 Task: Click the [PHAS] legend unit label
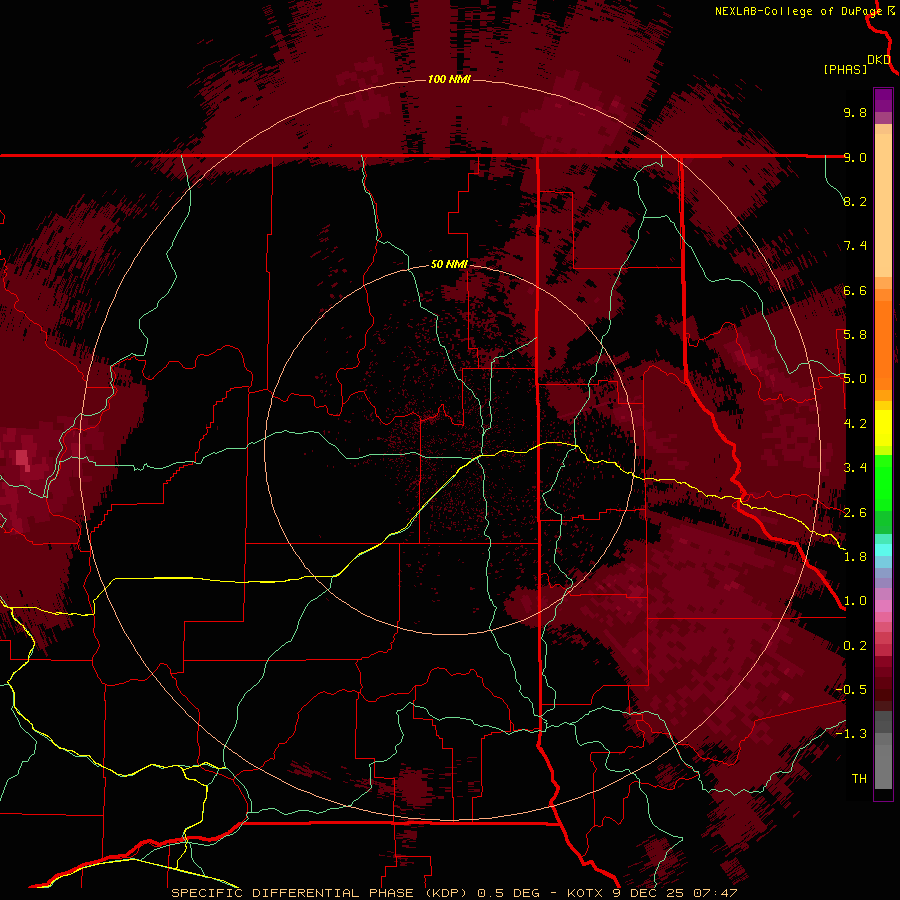coord(845,69)
